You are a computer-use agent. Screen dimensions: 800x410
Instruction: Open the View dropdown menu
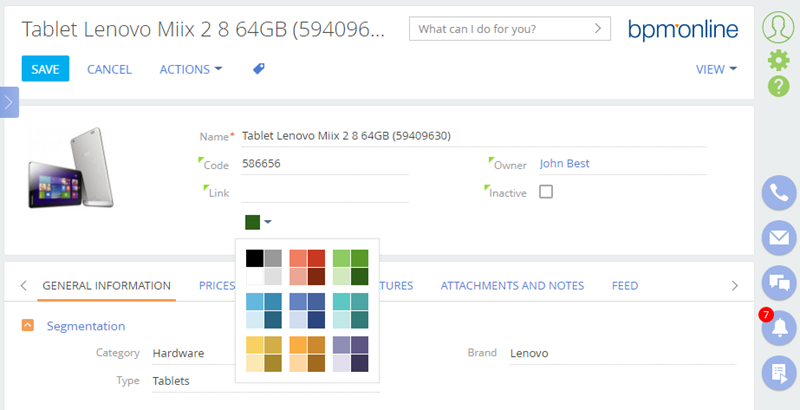(716, 69)
